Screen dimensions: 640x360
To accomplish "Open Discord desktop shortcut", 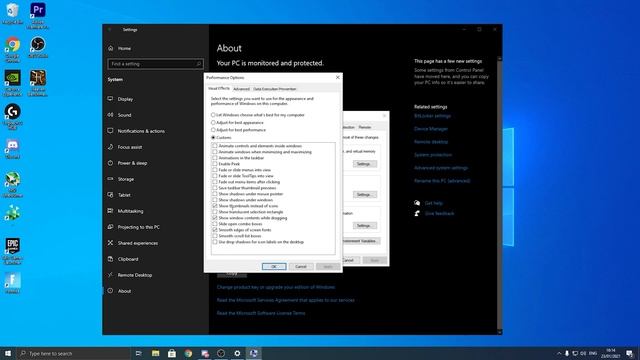I will (13, 149).
